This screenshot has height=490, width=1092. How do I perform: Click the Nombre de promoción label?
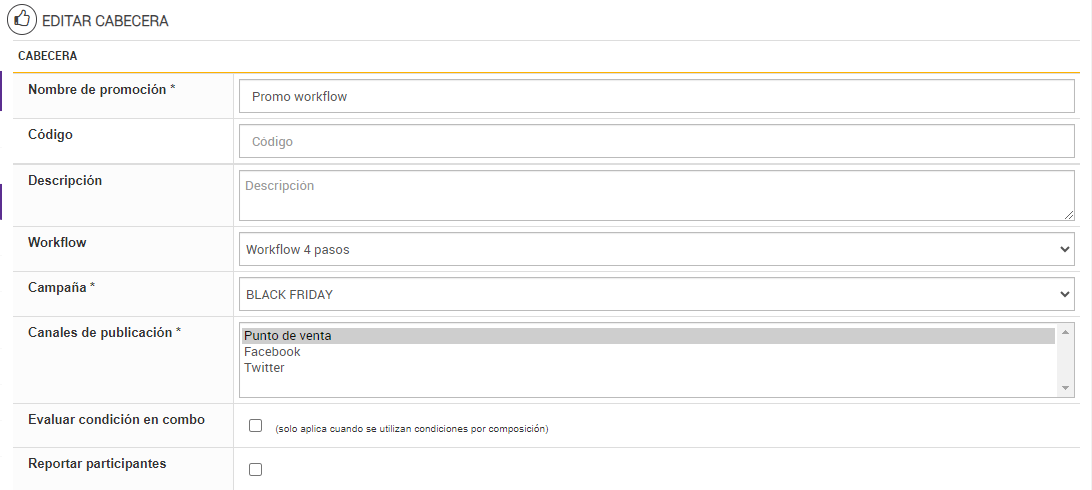pos(101,89)
